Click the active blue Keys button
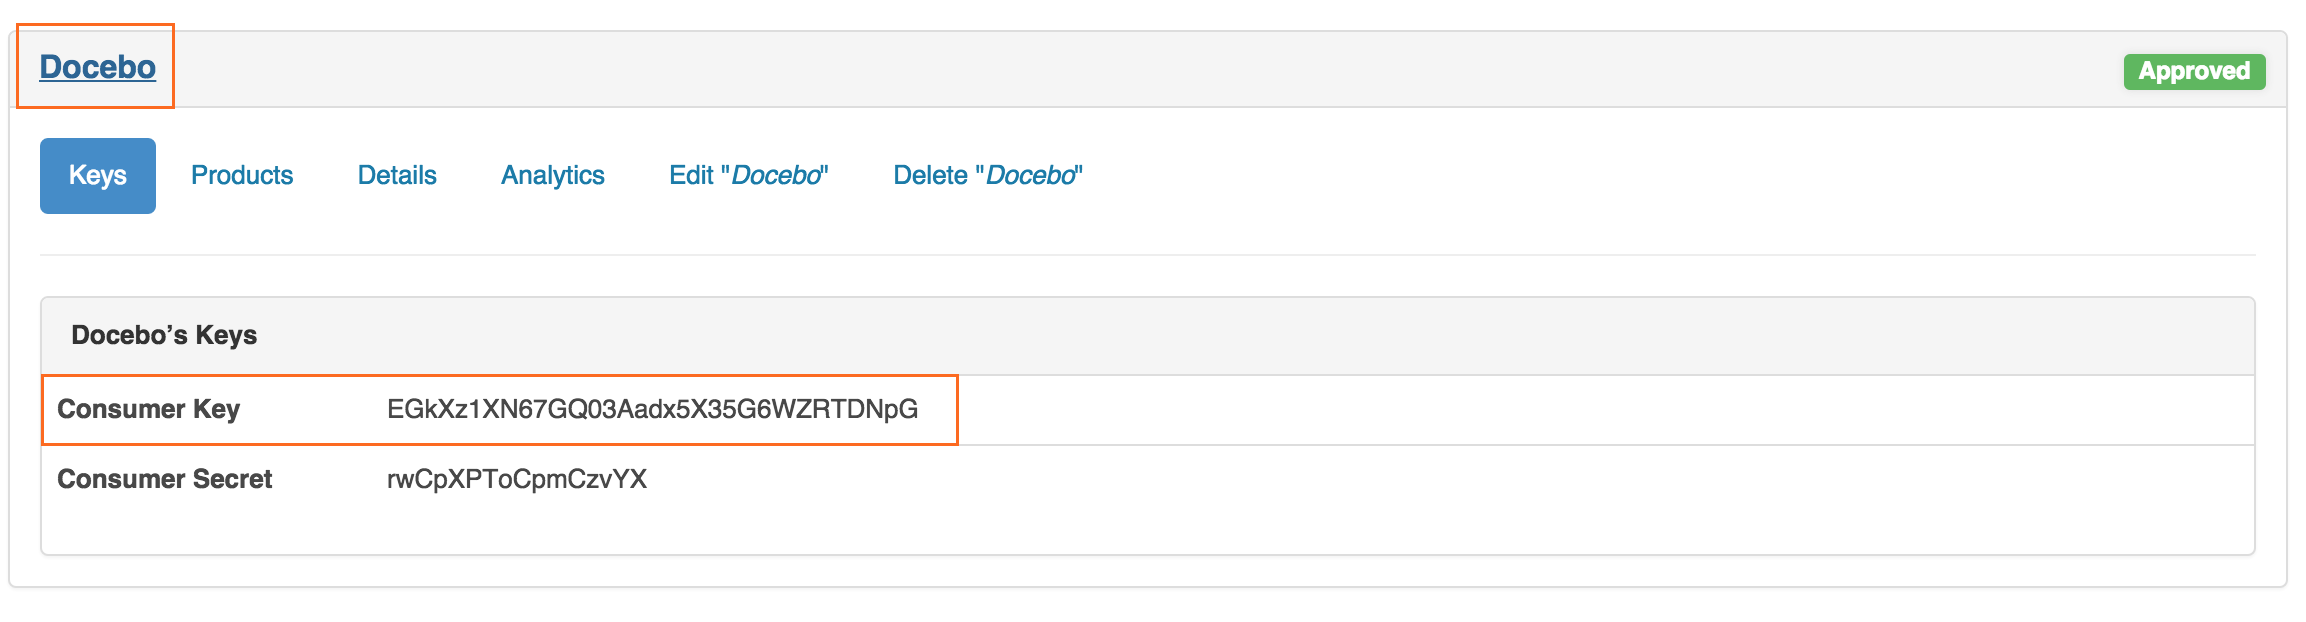This screenshot has height=622, width=2306. [96, 175]
